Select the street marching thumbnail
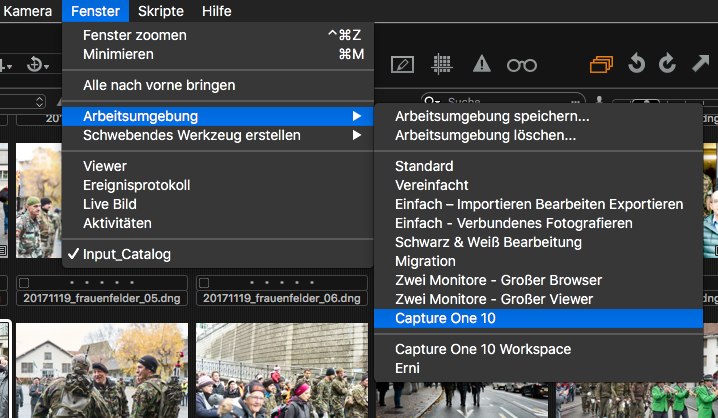The height and width of the screenshot is (418, 718). [x=462, y=398]
